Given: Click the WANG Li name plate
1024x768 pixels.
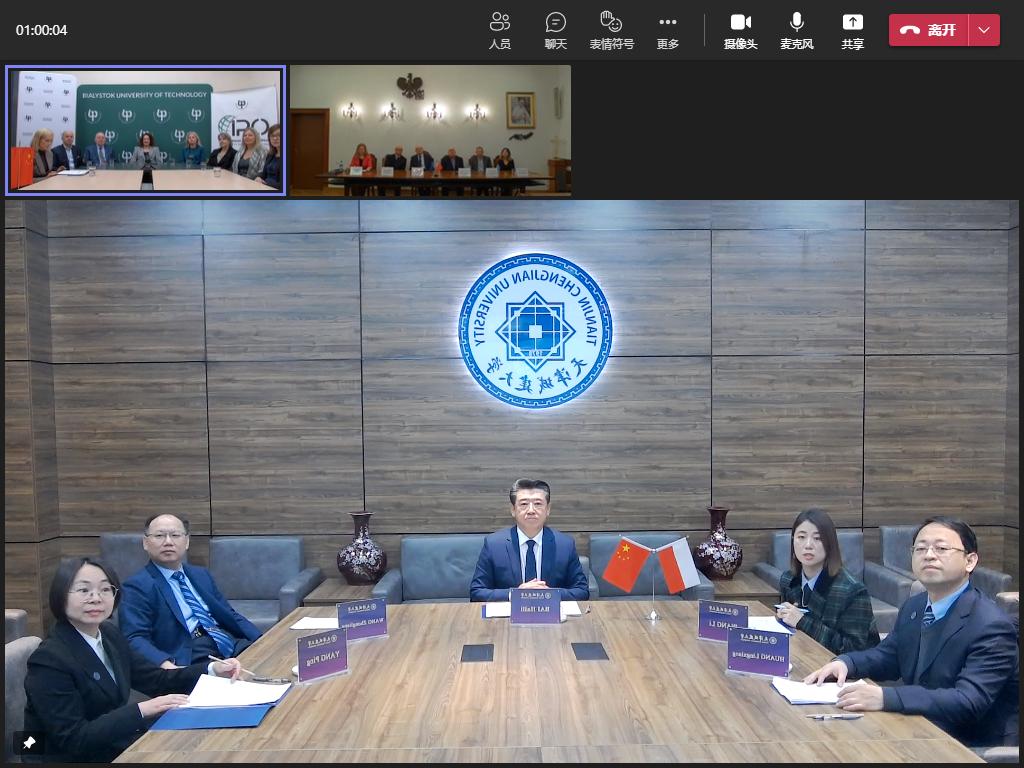Looking at the screenshot, I should pyautogui.click(x=722, y=620).
